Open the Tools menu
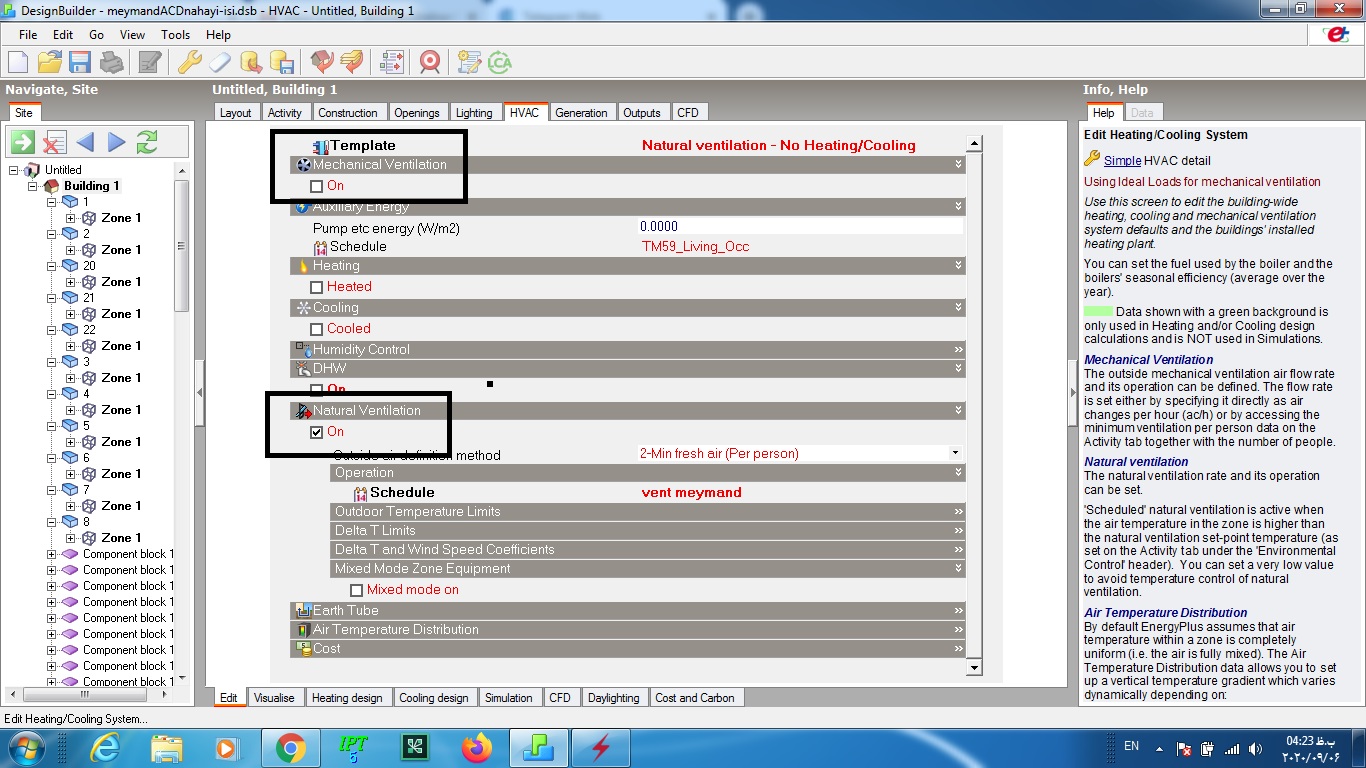The height and width of the screenshot is (768, 1366). (x=176, y=34)
